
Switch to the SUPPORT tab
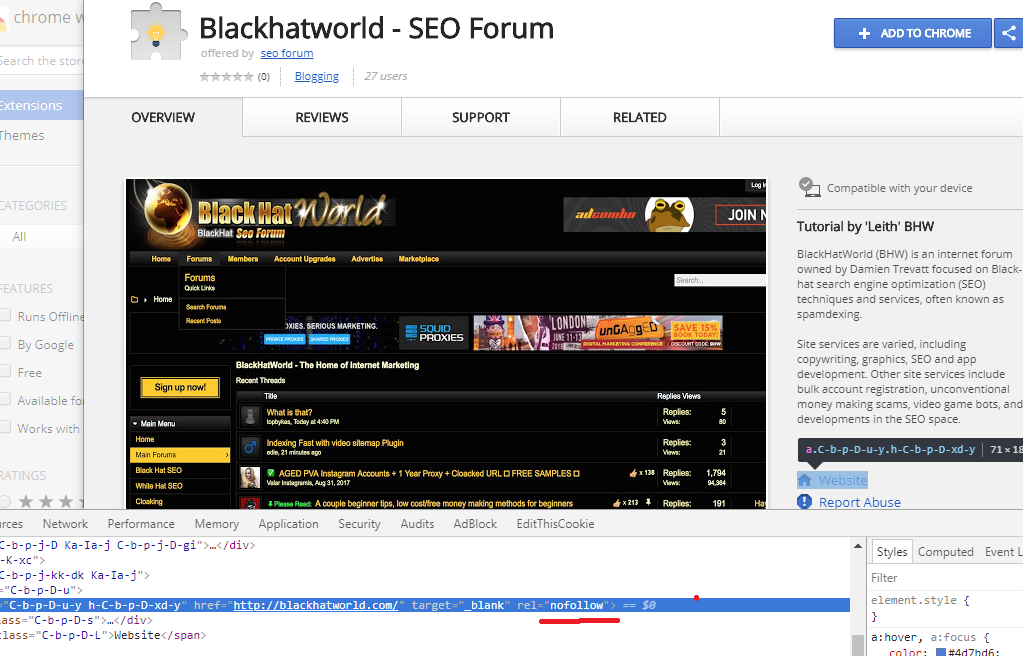point(481,117)
